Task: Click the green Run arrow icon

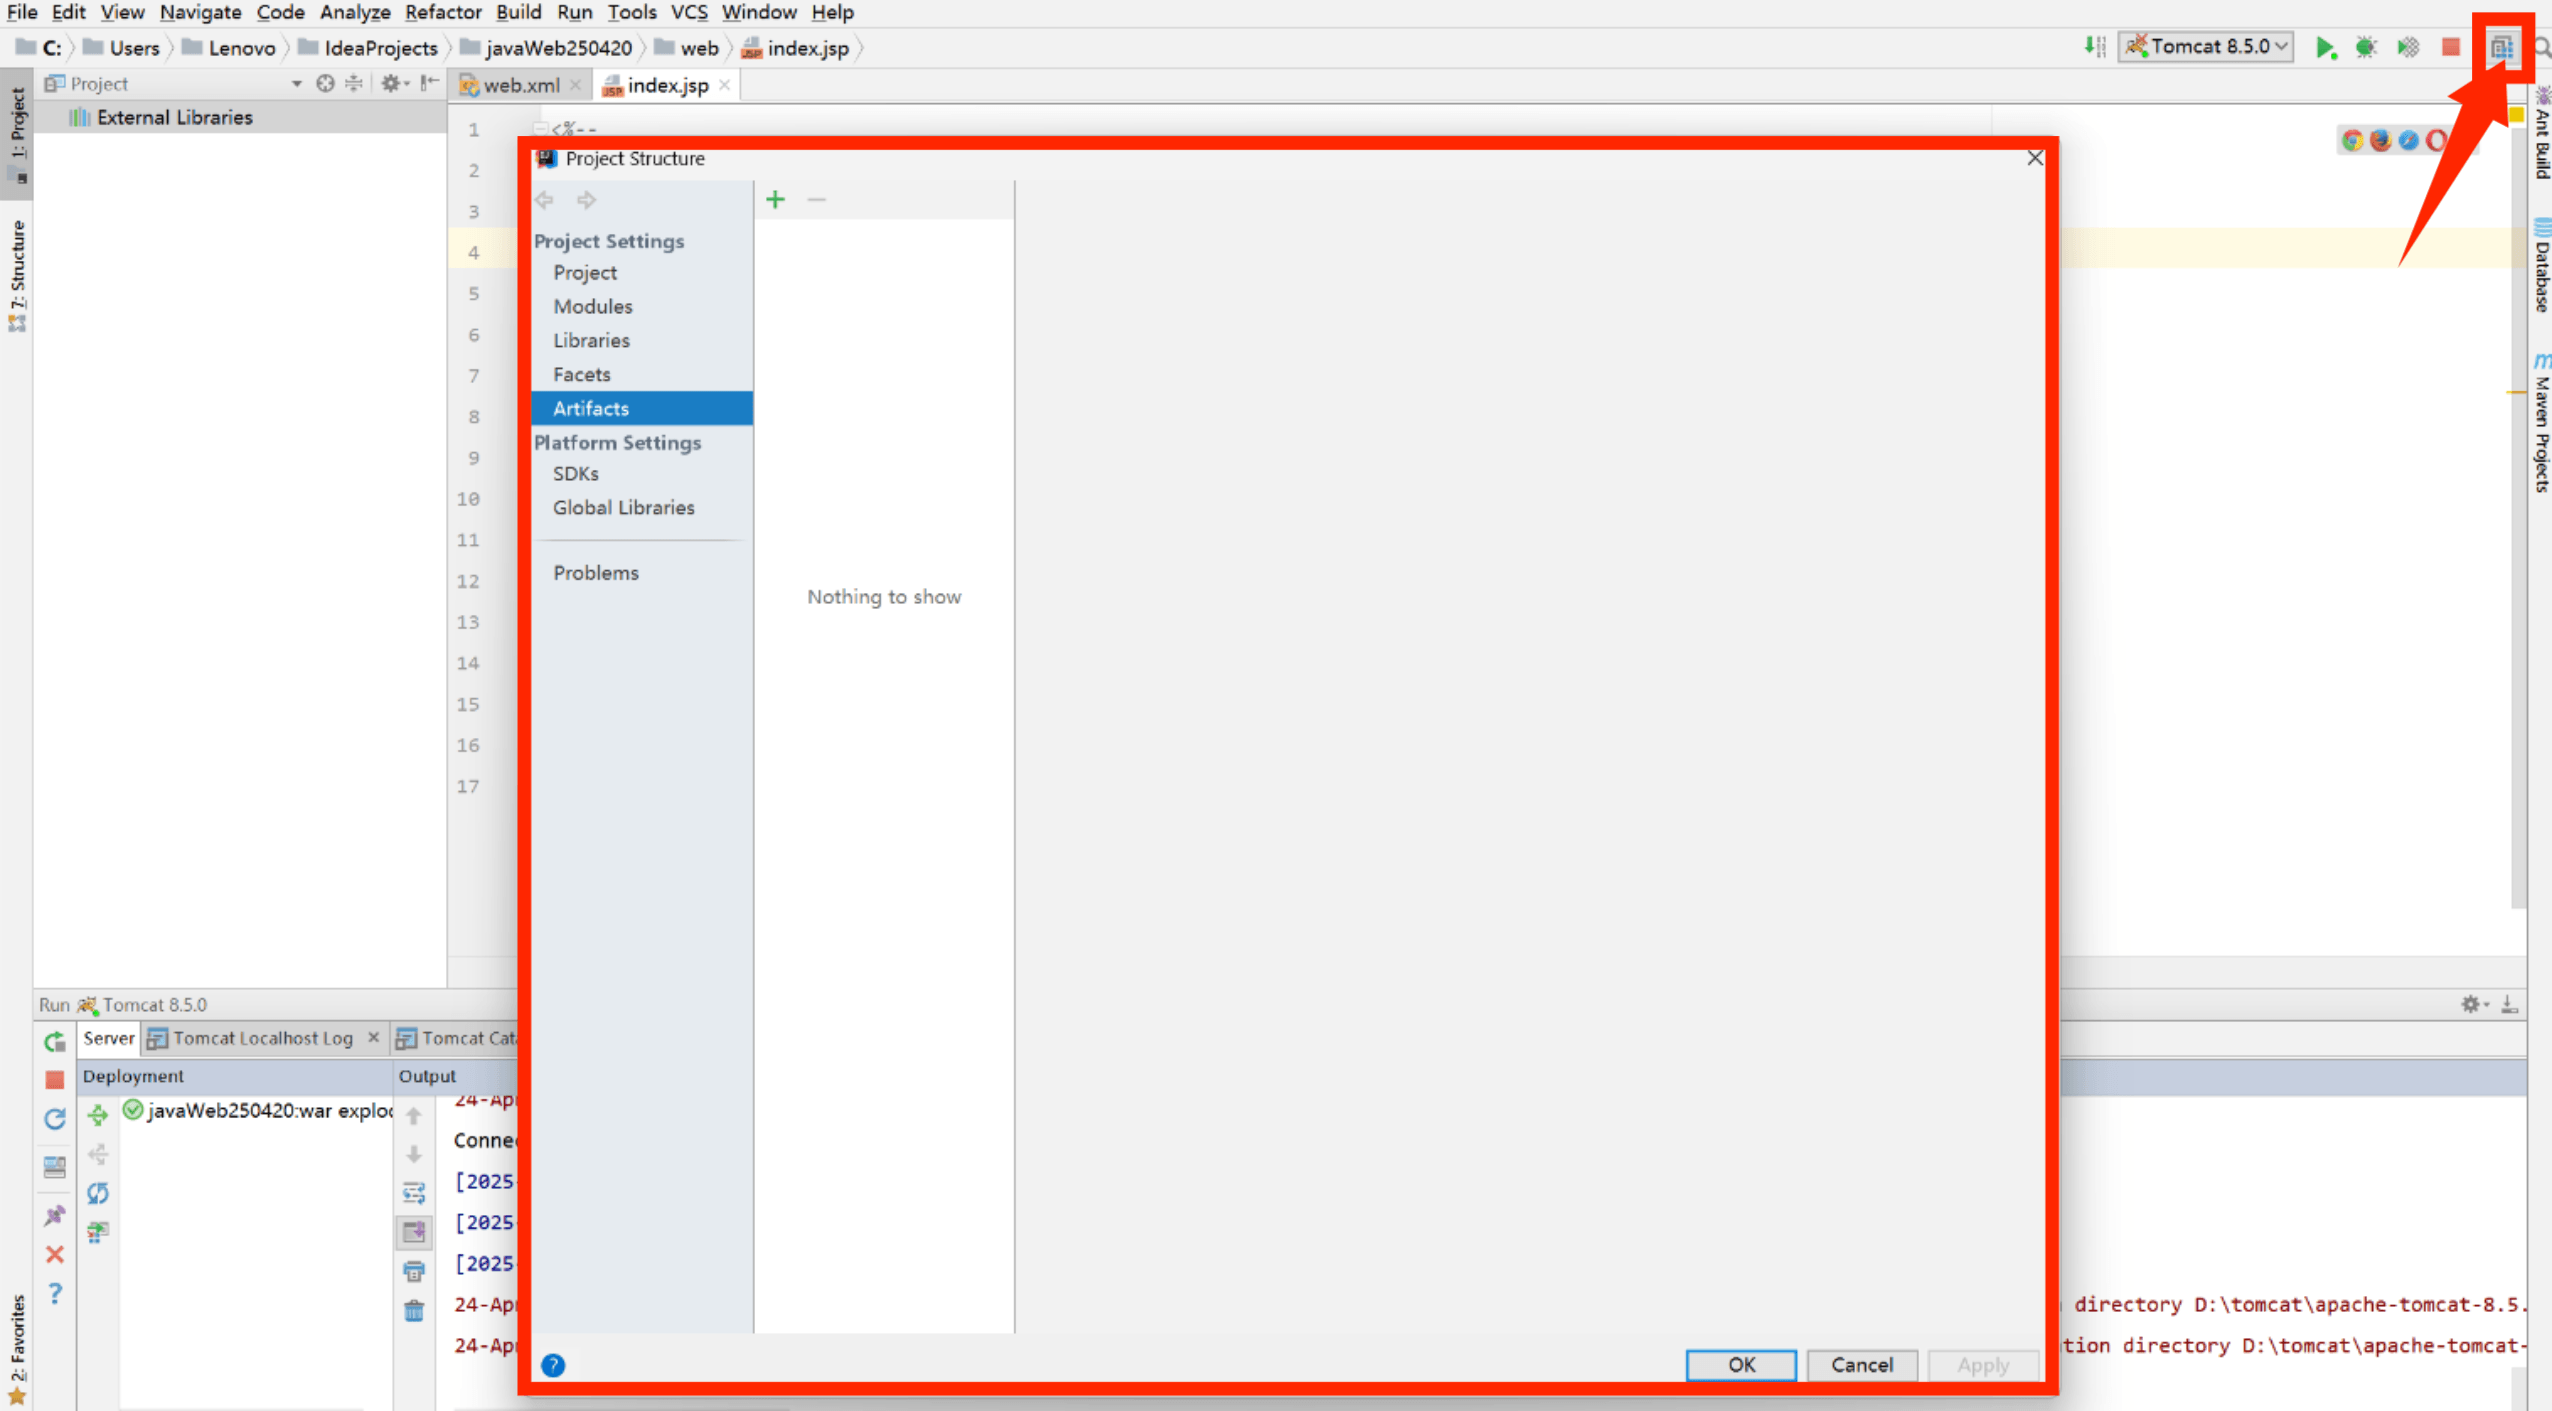Action: coord(2325,48)
